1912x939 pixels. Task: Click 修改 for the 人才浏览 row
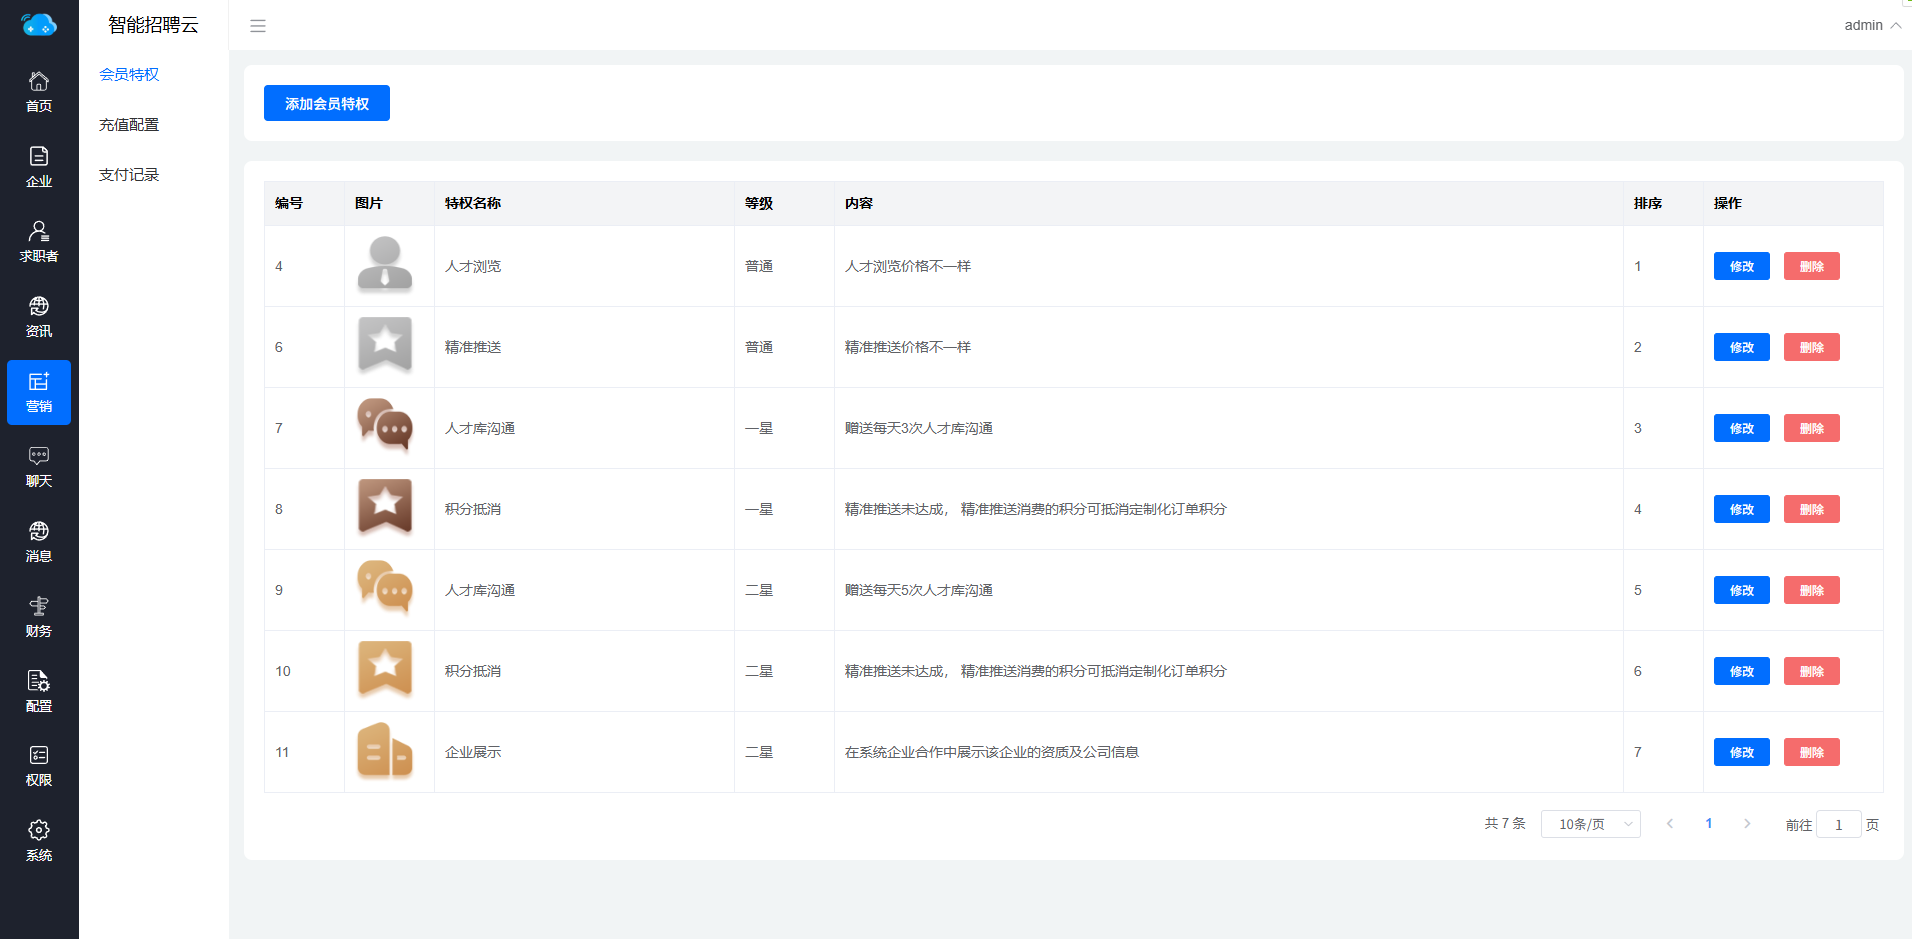tap(1741, 266)
